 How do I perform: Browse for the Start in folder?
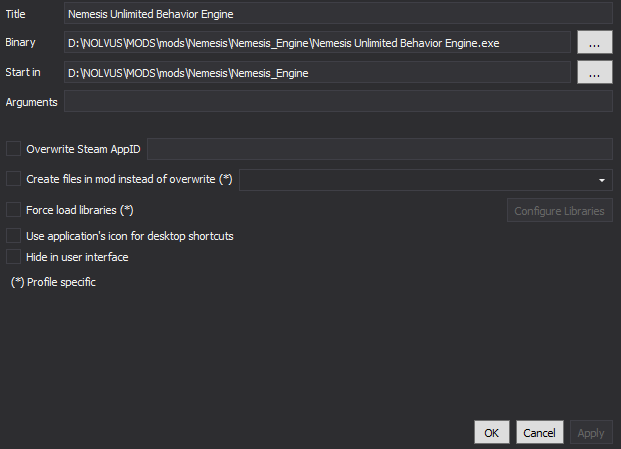(x=594, y=72)
